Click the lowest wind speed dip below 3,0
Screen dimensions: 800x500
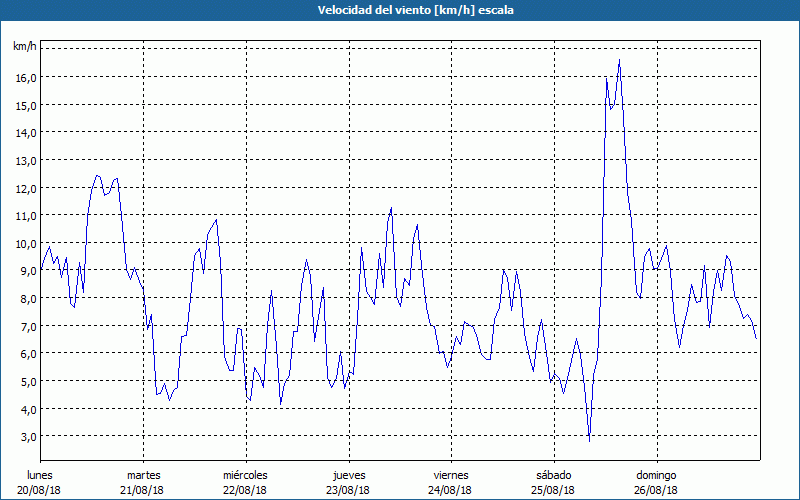tap(590, 441)
